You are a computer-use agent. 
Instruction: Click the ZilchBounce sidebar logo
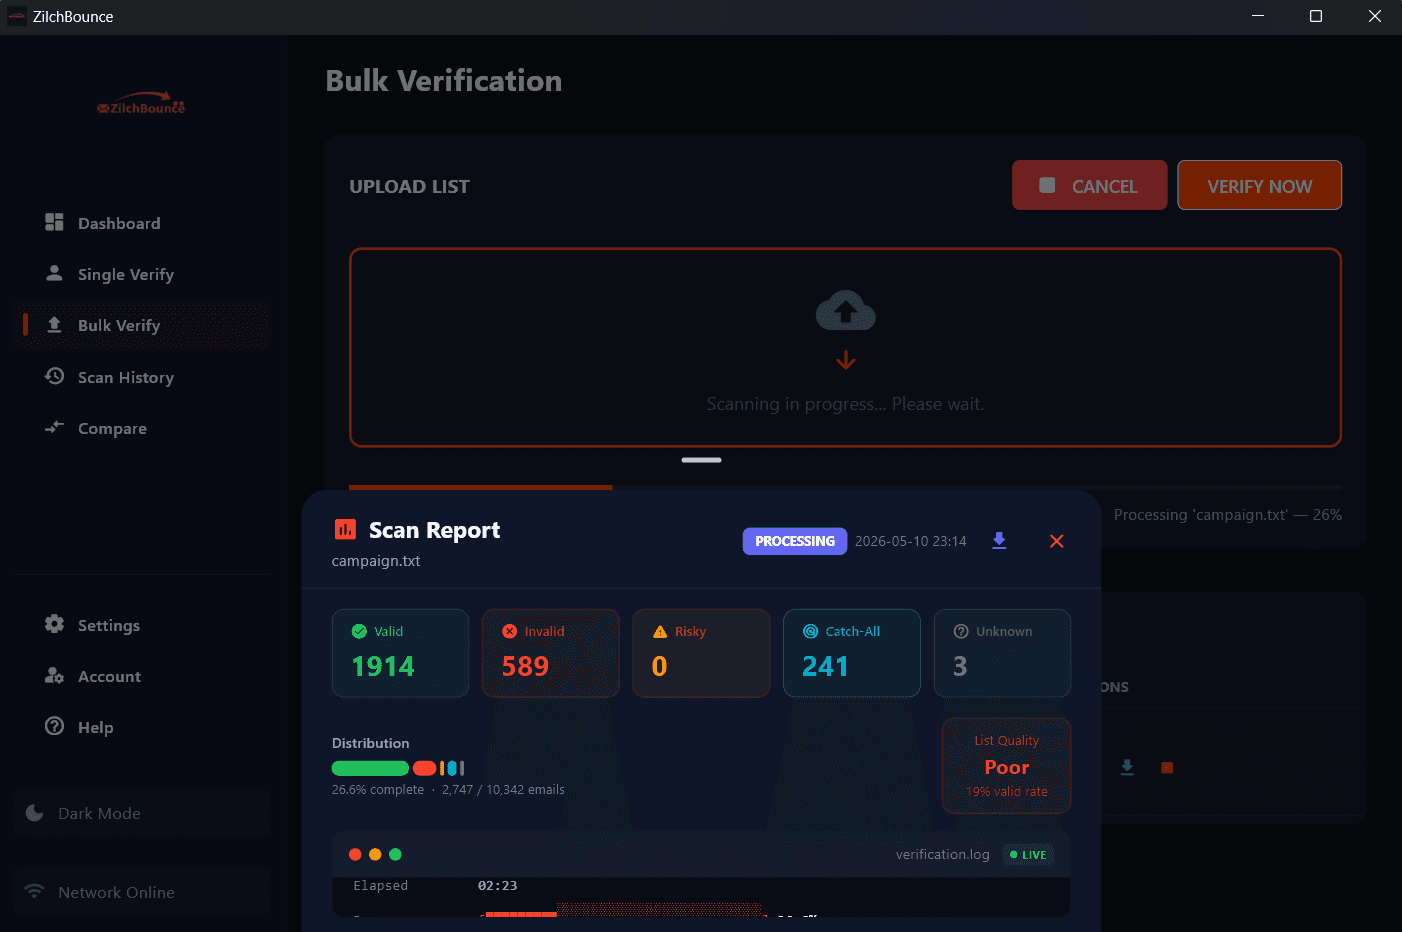coord(141,104)
